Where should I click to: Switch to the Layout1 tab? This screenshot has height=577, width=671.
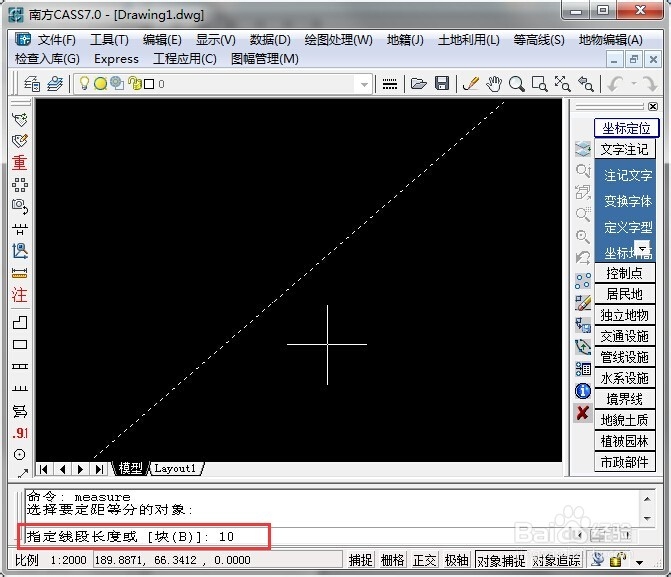(x=175, y=468)
